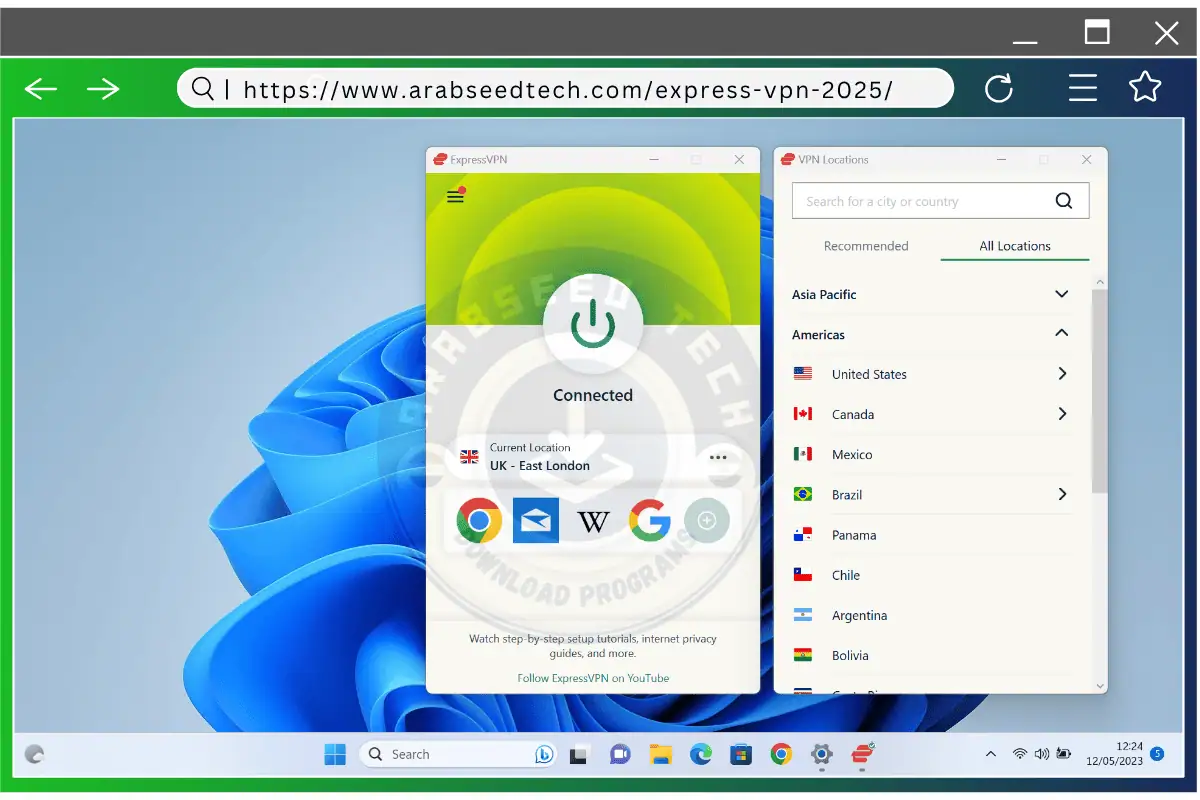Open the Chrome shortcut in ExpressVPN
This screenshot has width=1200, height=800.
[478, 520]
